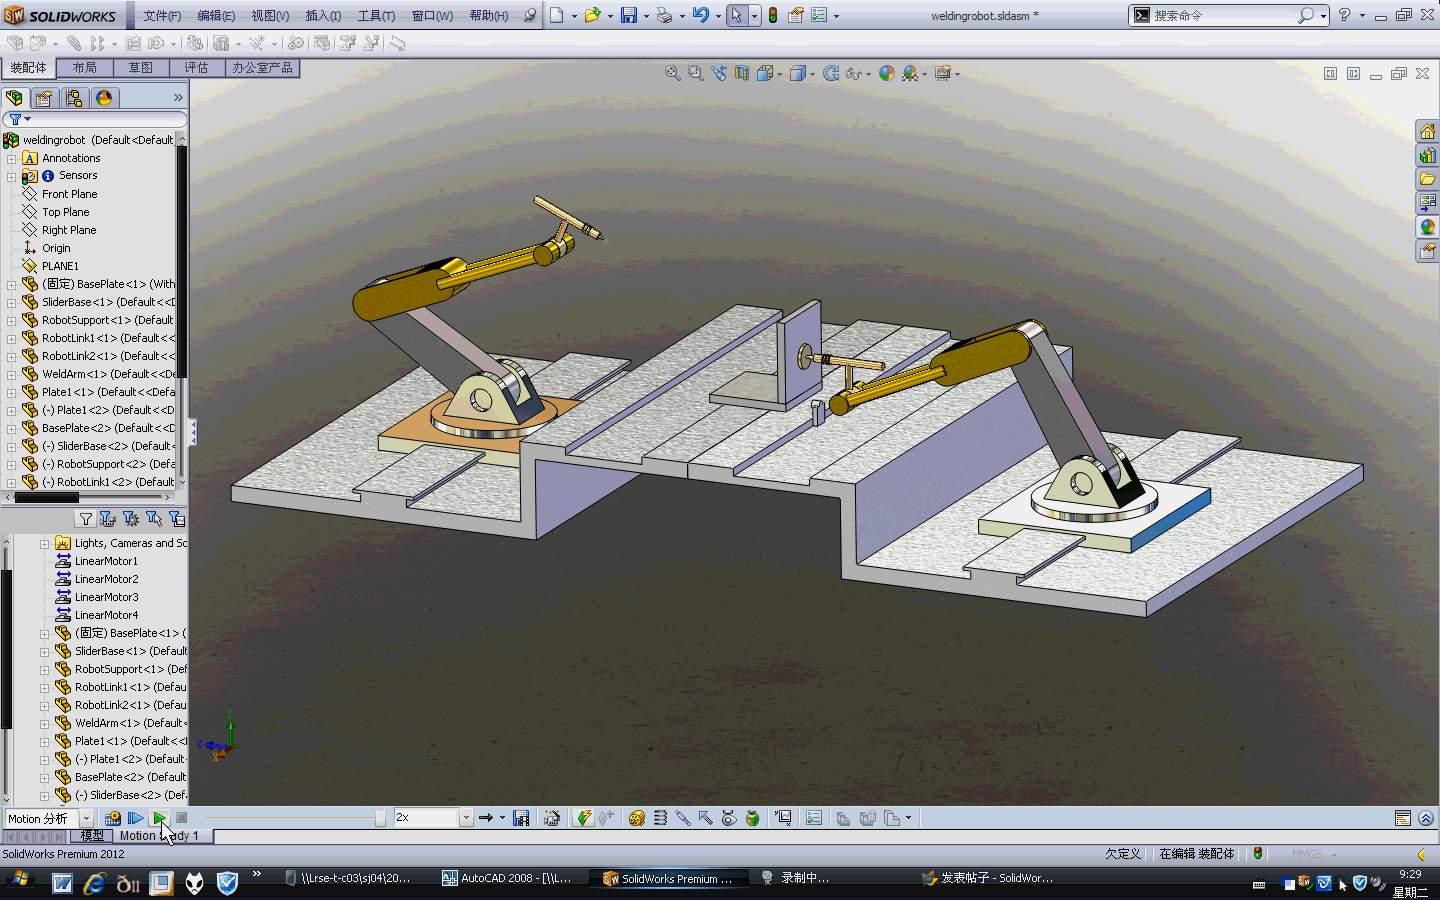Open the 文件(F) menu

click(x=162, y=16)
